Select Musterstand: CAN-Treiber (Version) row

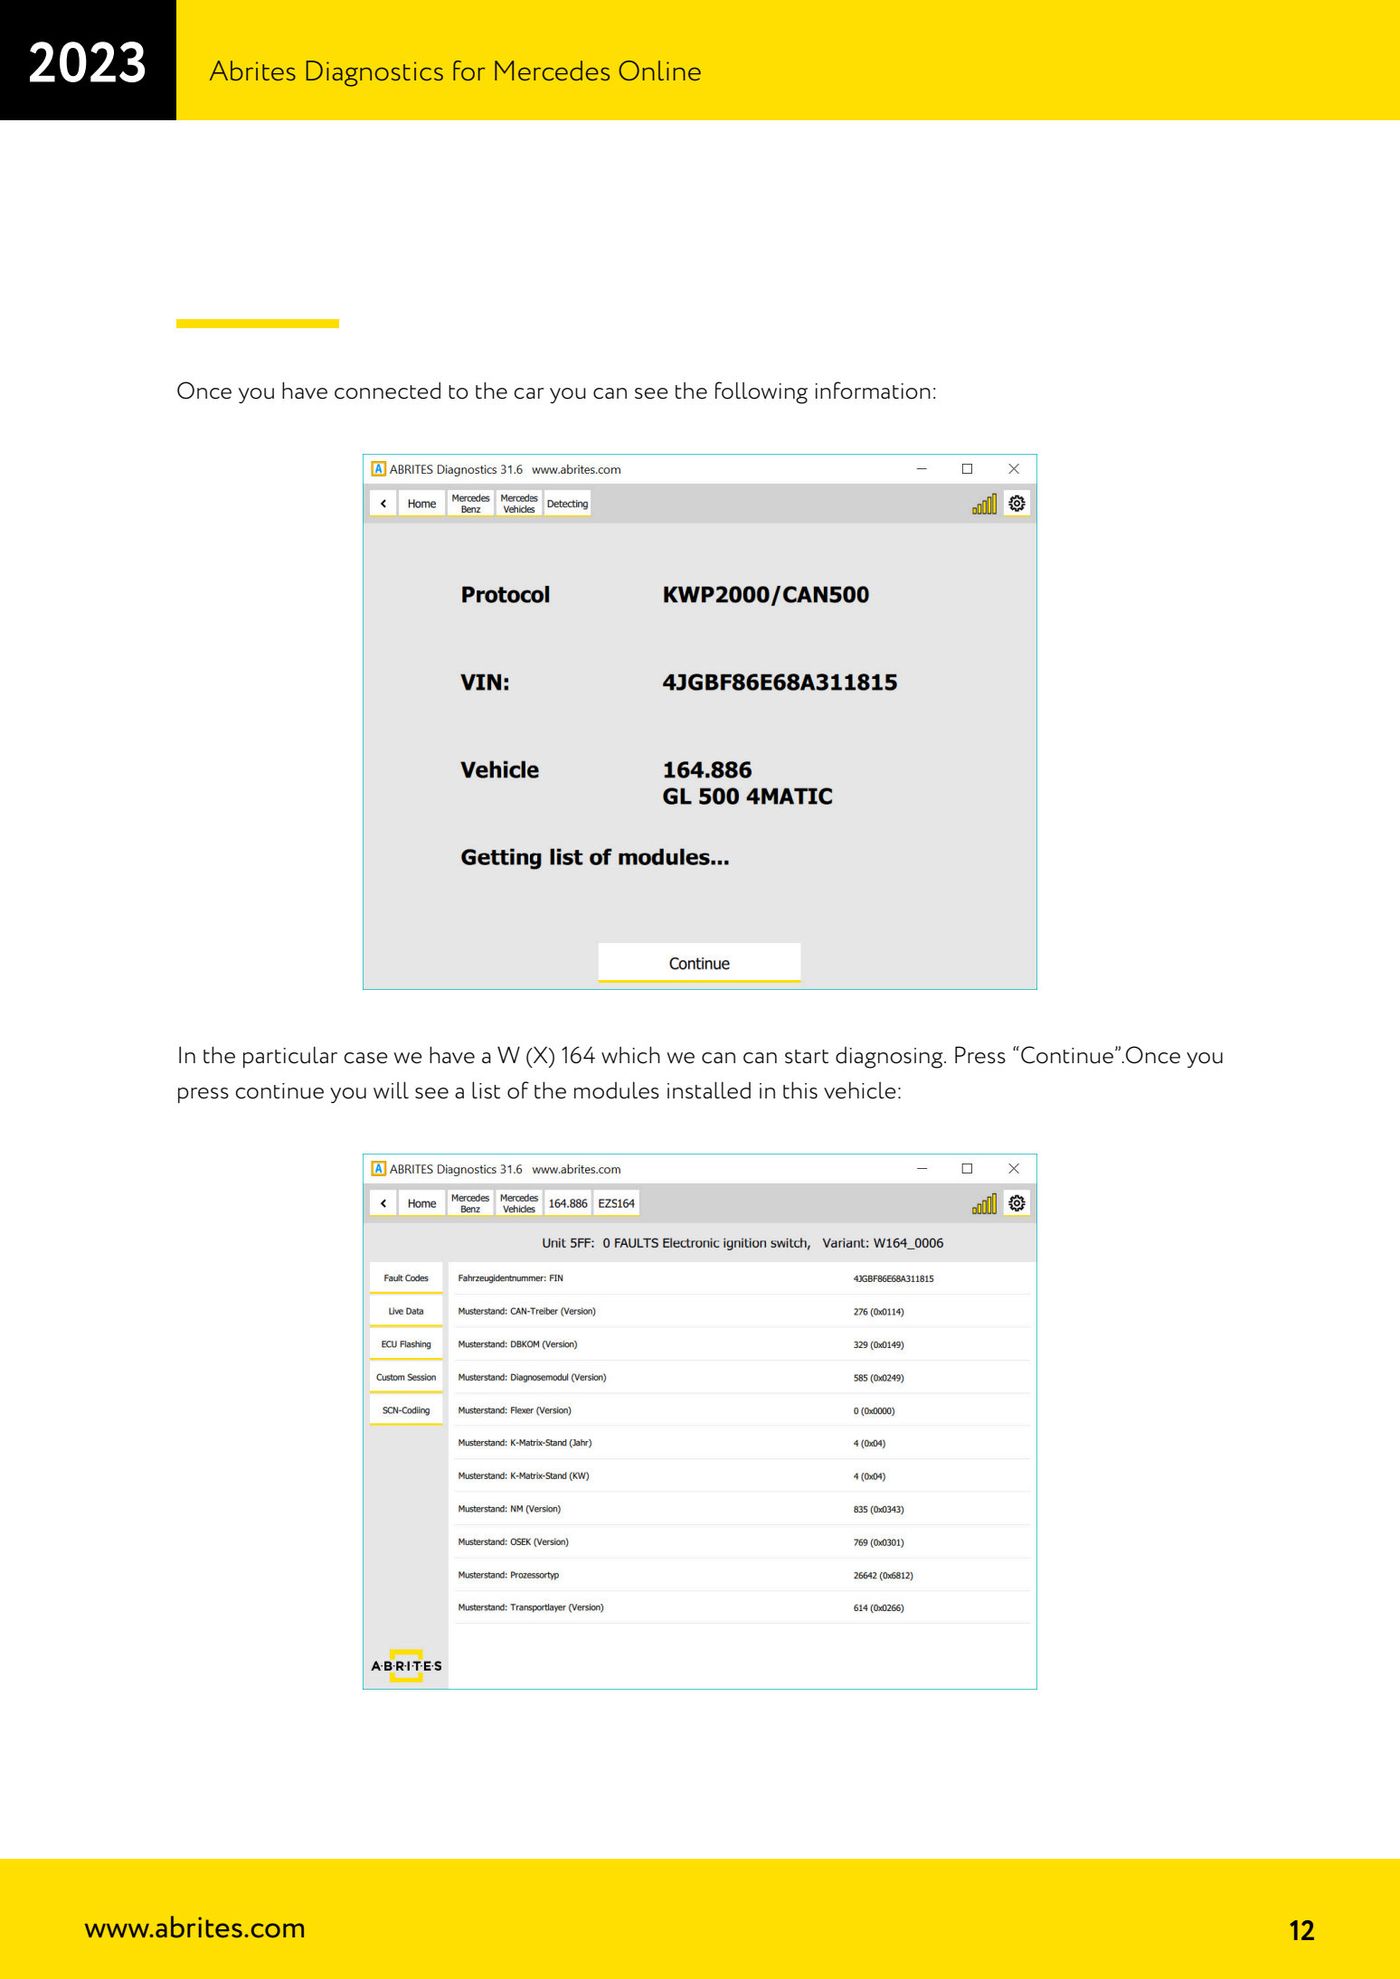click(x=742, y=1311)
